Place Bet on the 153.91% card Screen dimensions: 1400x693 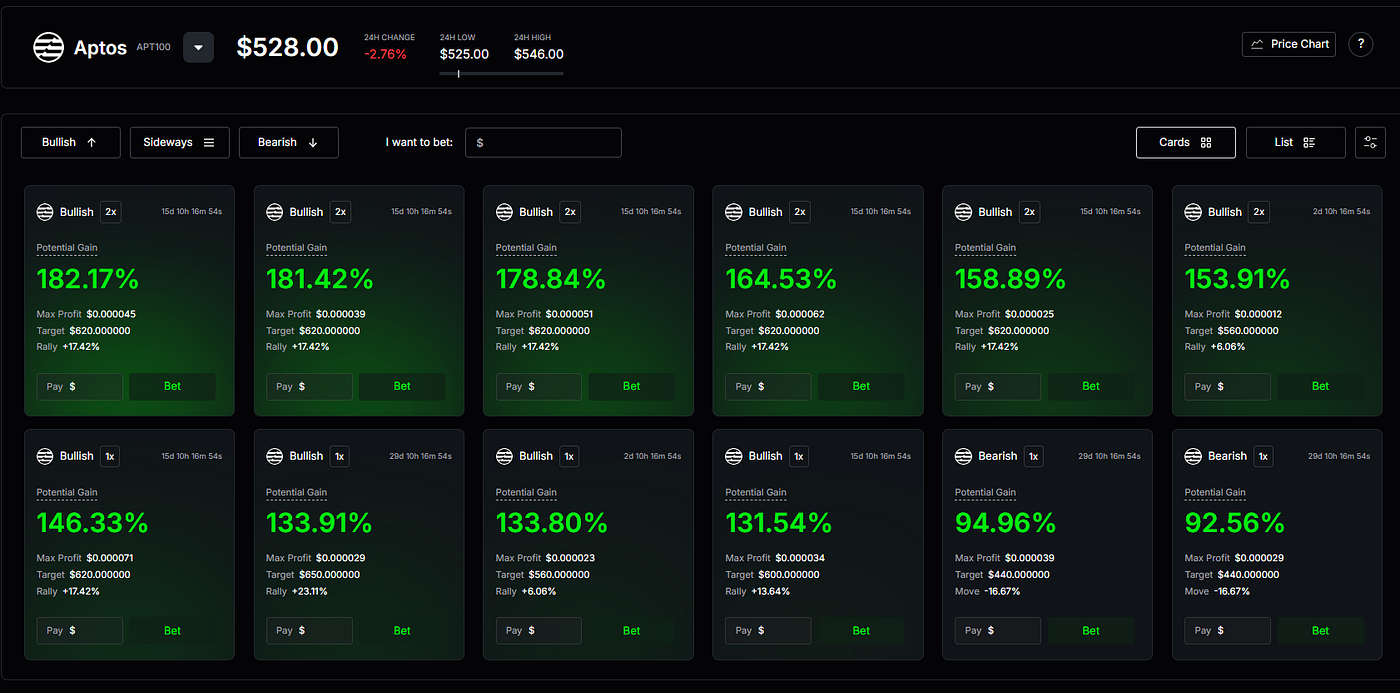[x=1320, y=386]
